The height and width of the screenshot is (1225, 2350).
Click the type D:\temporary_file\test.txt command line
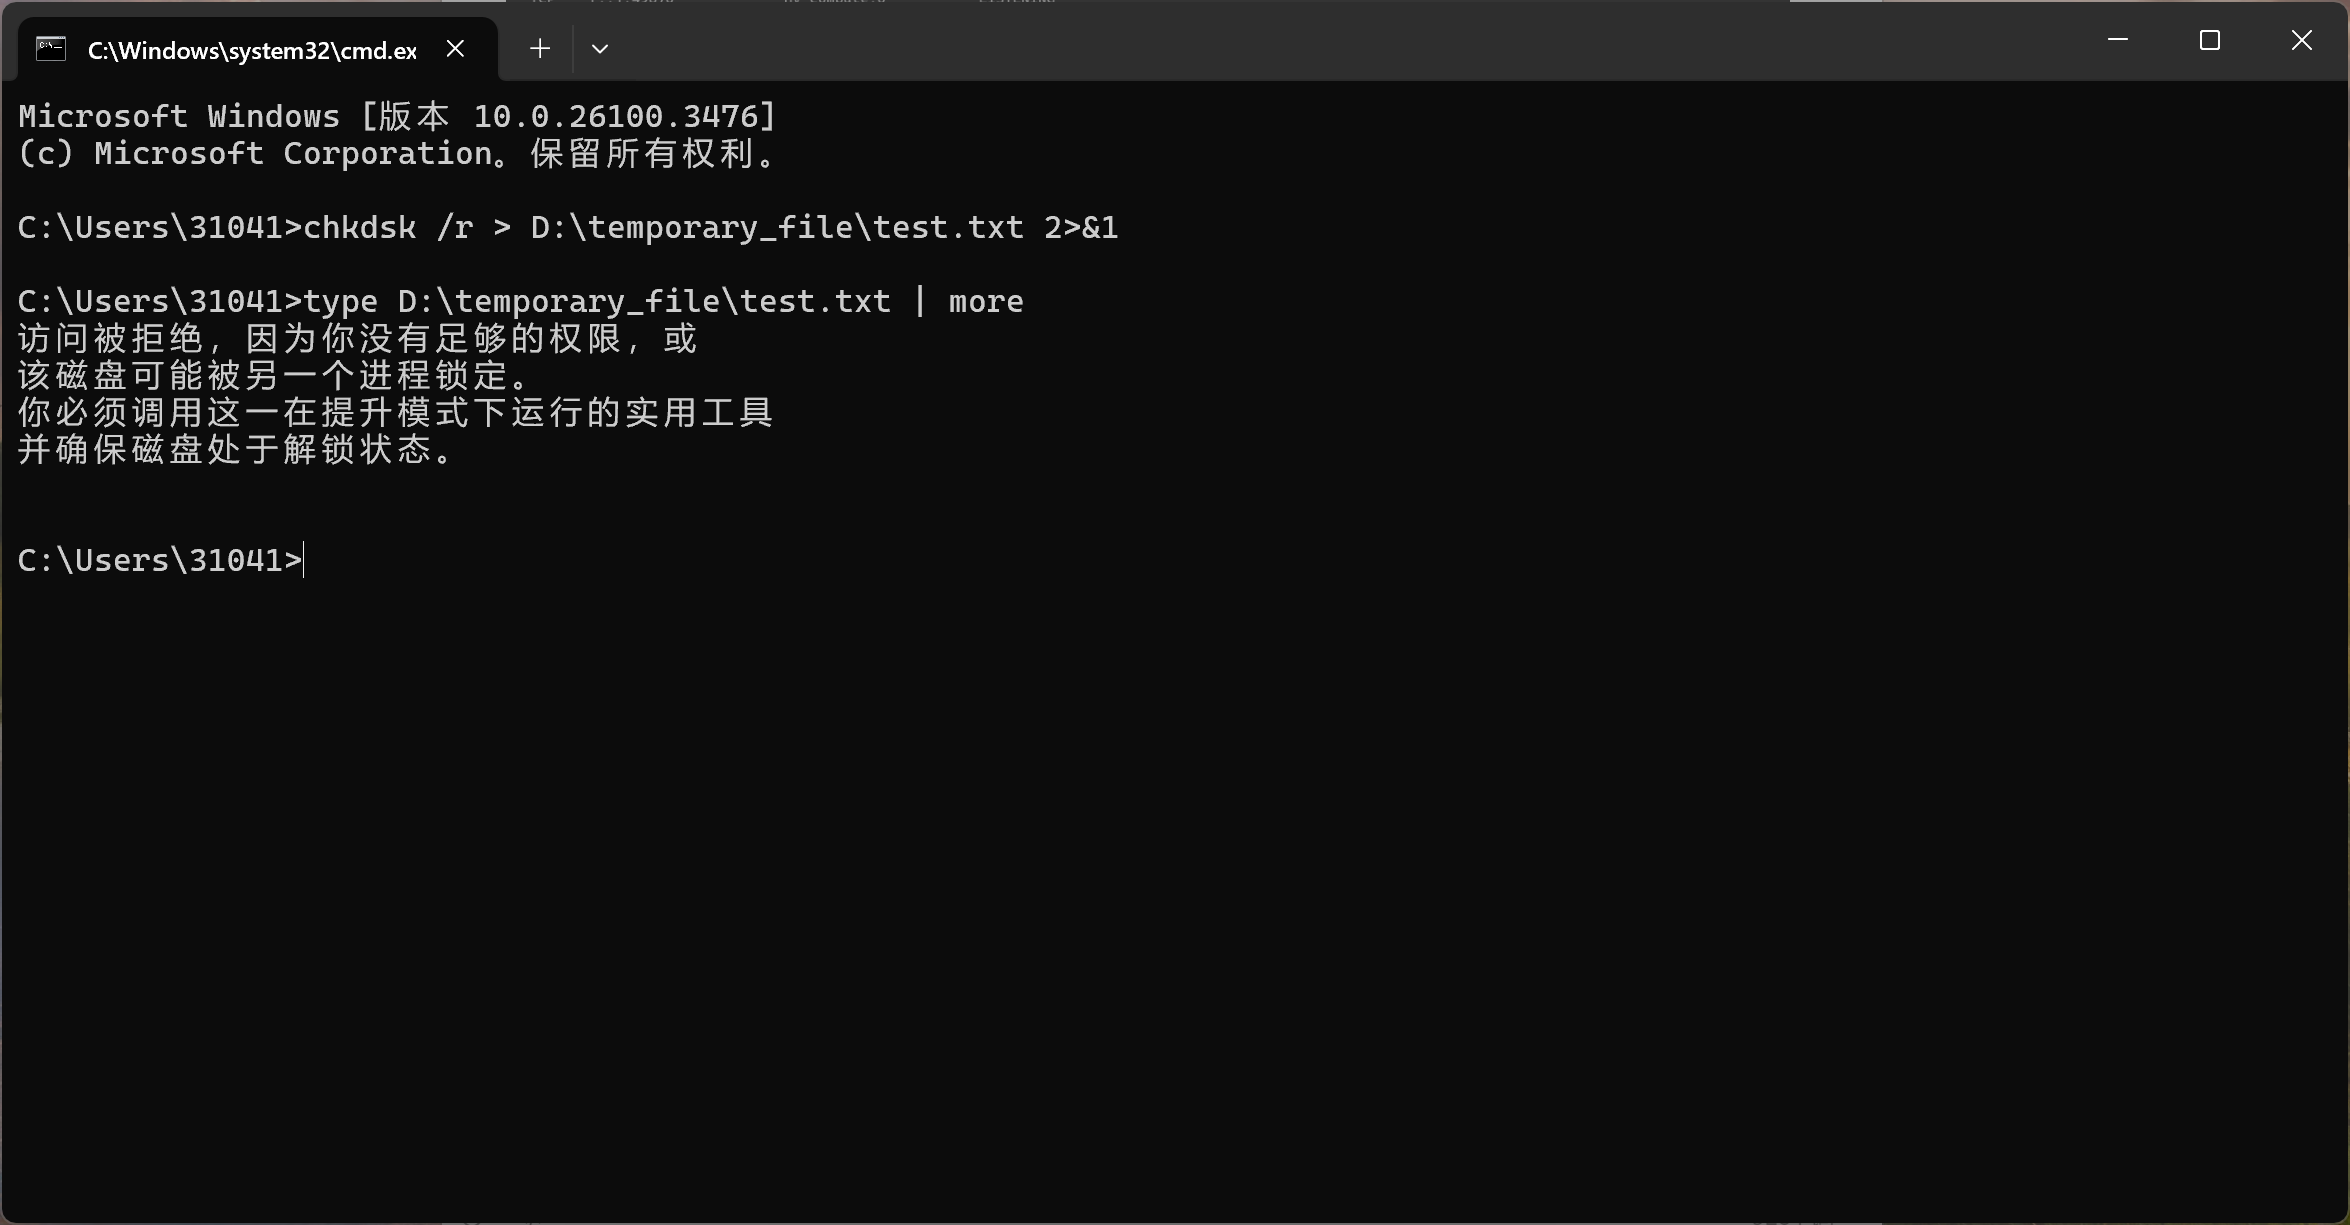pyautogui.click(x=596, y=302)
